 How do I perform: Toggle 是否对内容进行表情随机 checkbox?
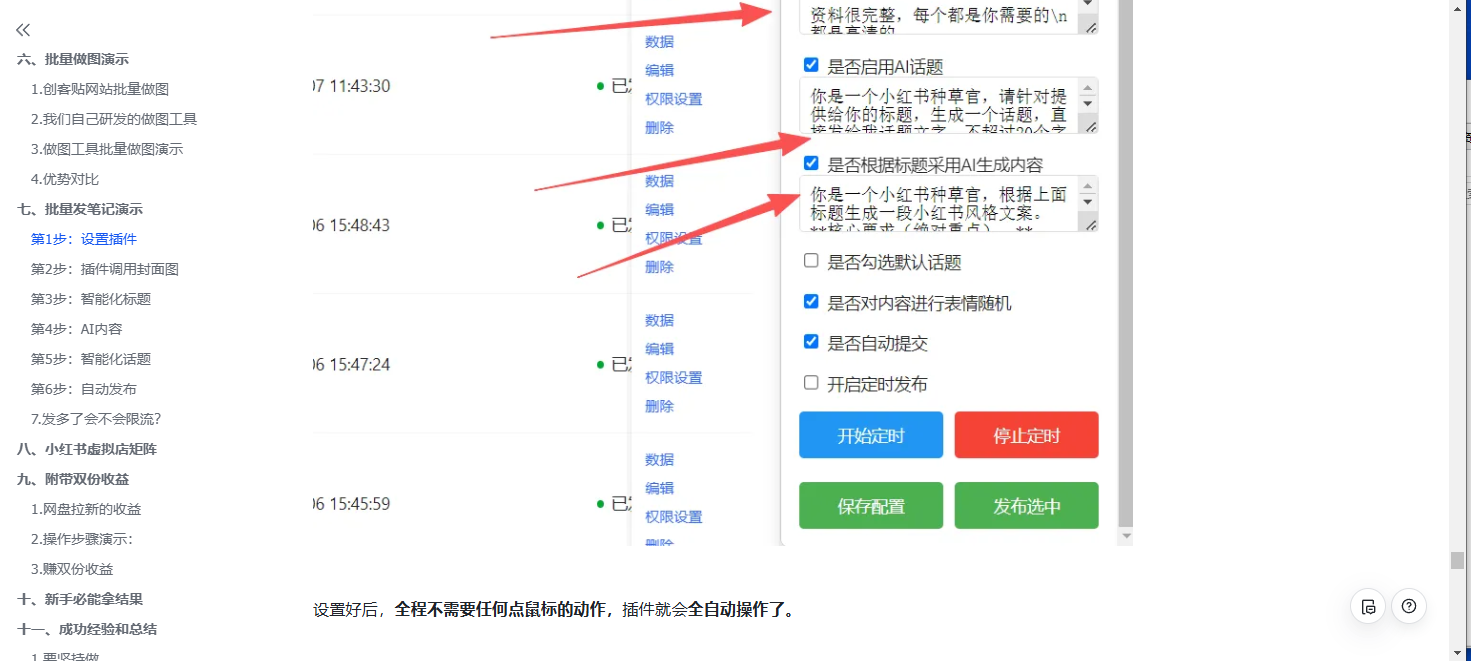pos(811,302)
